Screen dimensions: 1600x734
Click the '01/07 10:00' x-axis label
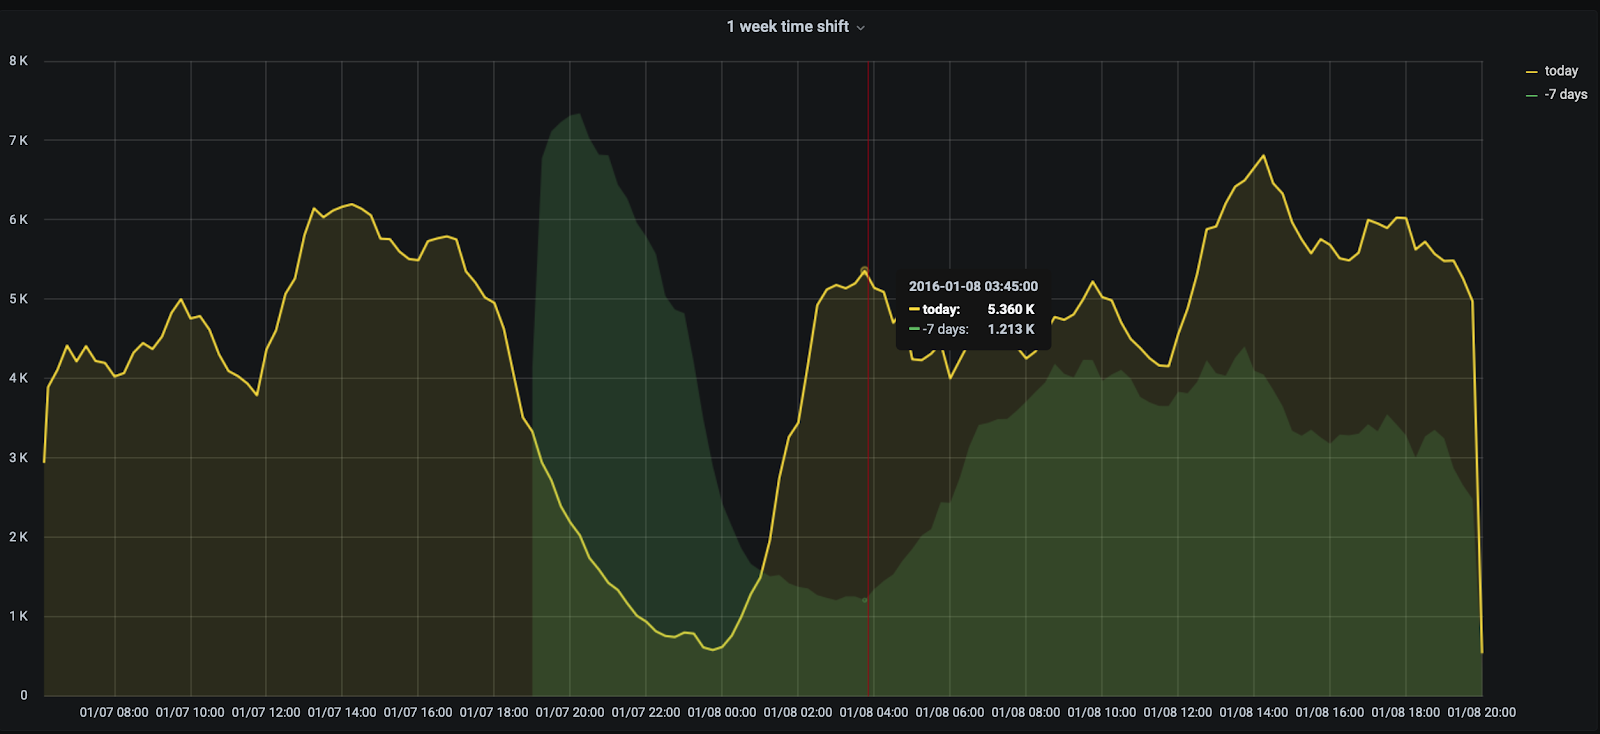coord(190,713)
